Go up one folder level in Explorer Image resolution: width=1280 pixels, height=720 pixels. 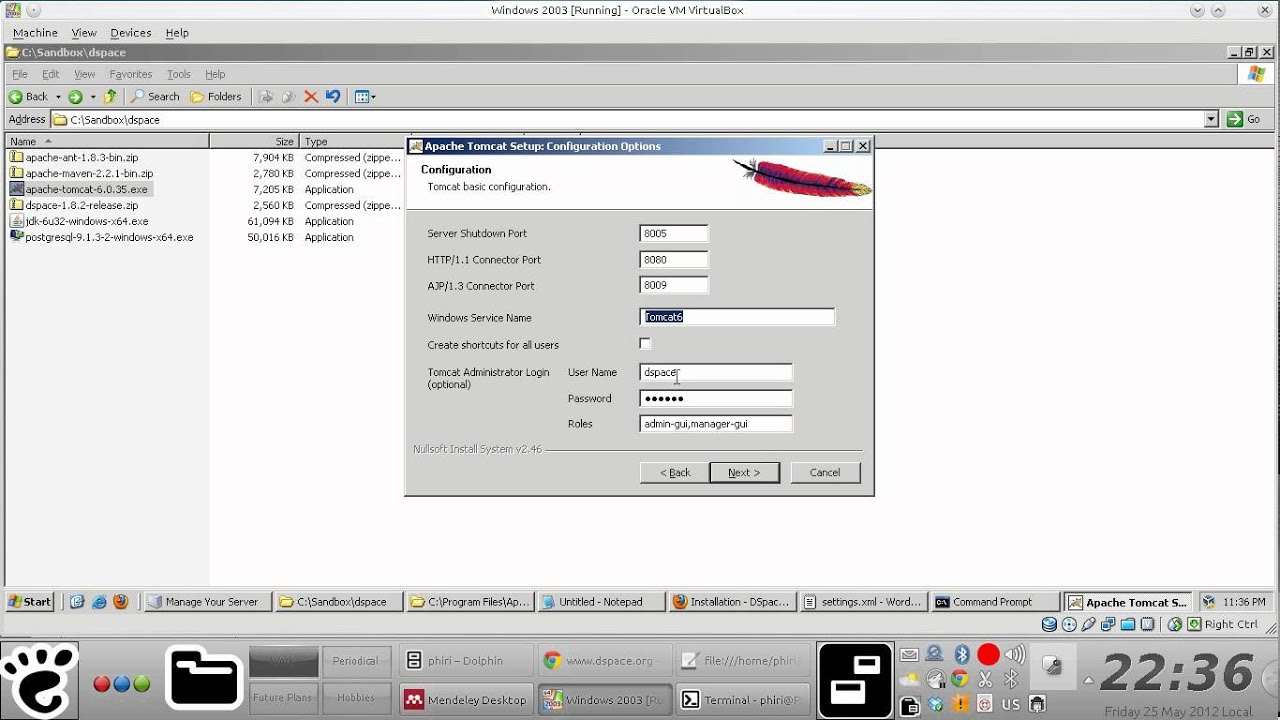click(110, 97)
